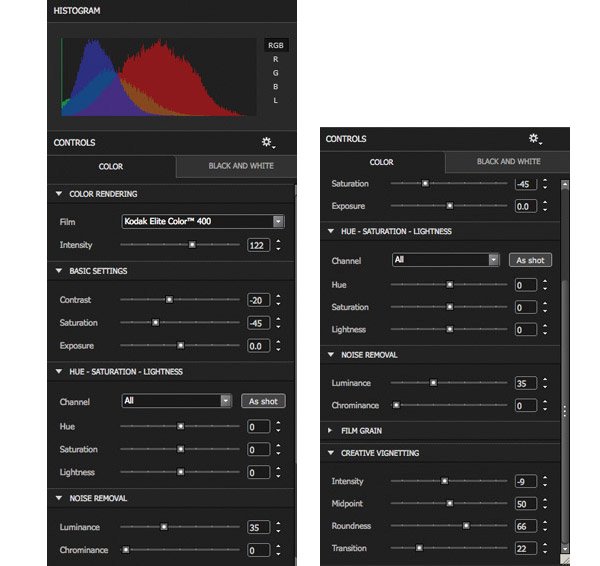Open the Channel dropdown in left panel

177,401
